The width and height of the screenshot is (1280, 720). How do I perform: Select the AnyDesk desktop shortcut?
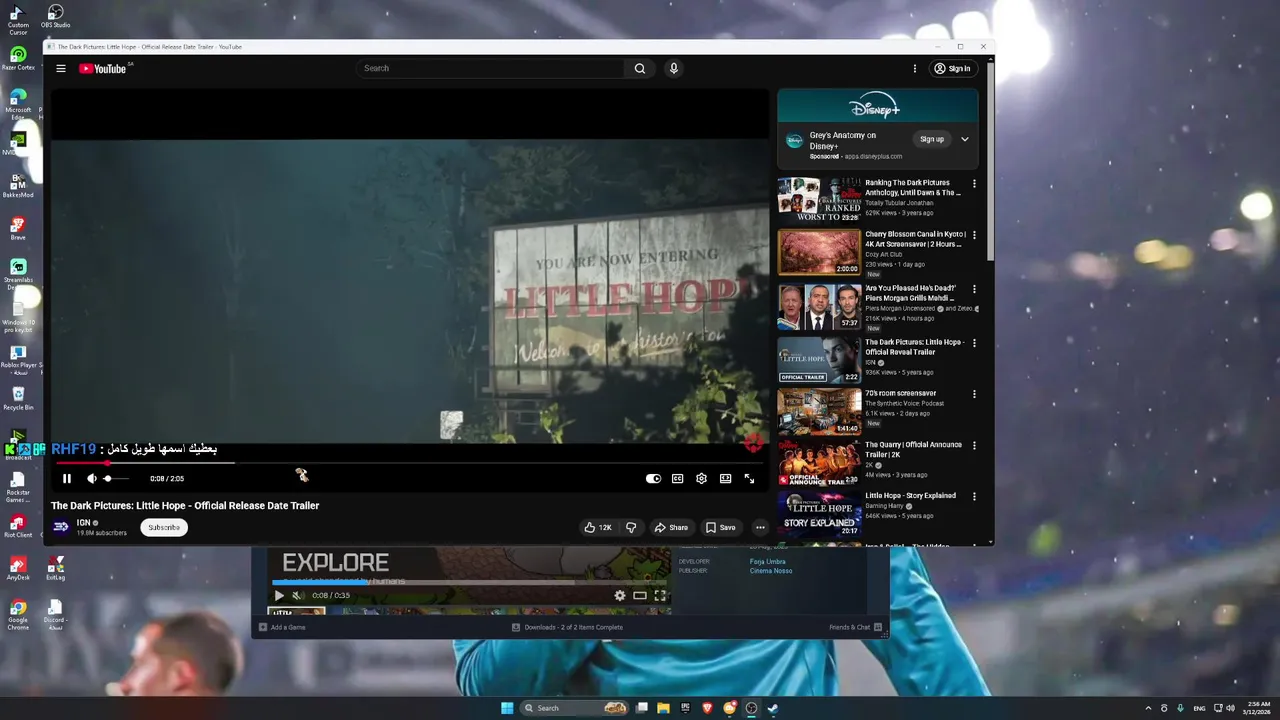tap(18, 569)
